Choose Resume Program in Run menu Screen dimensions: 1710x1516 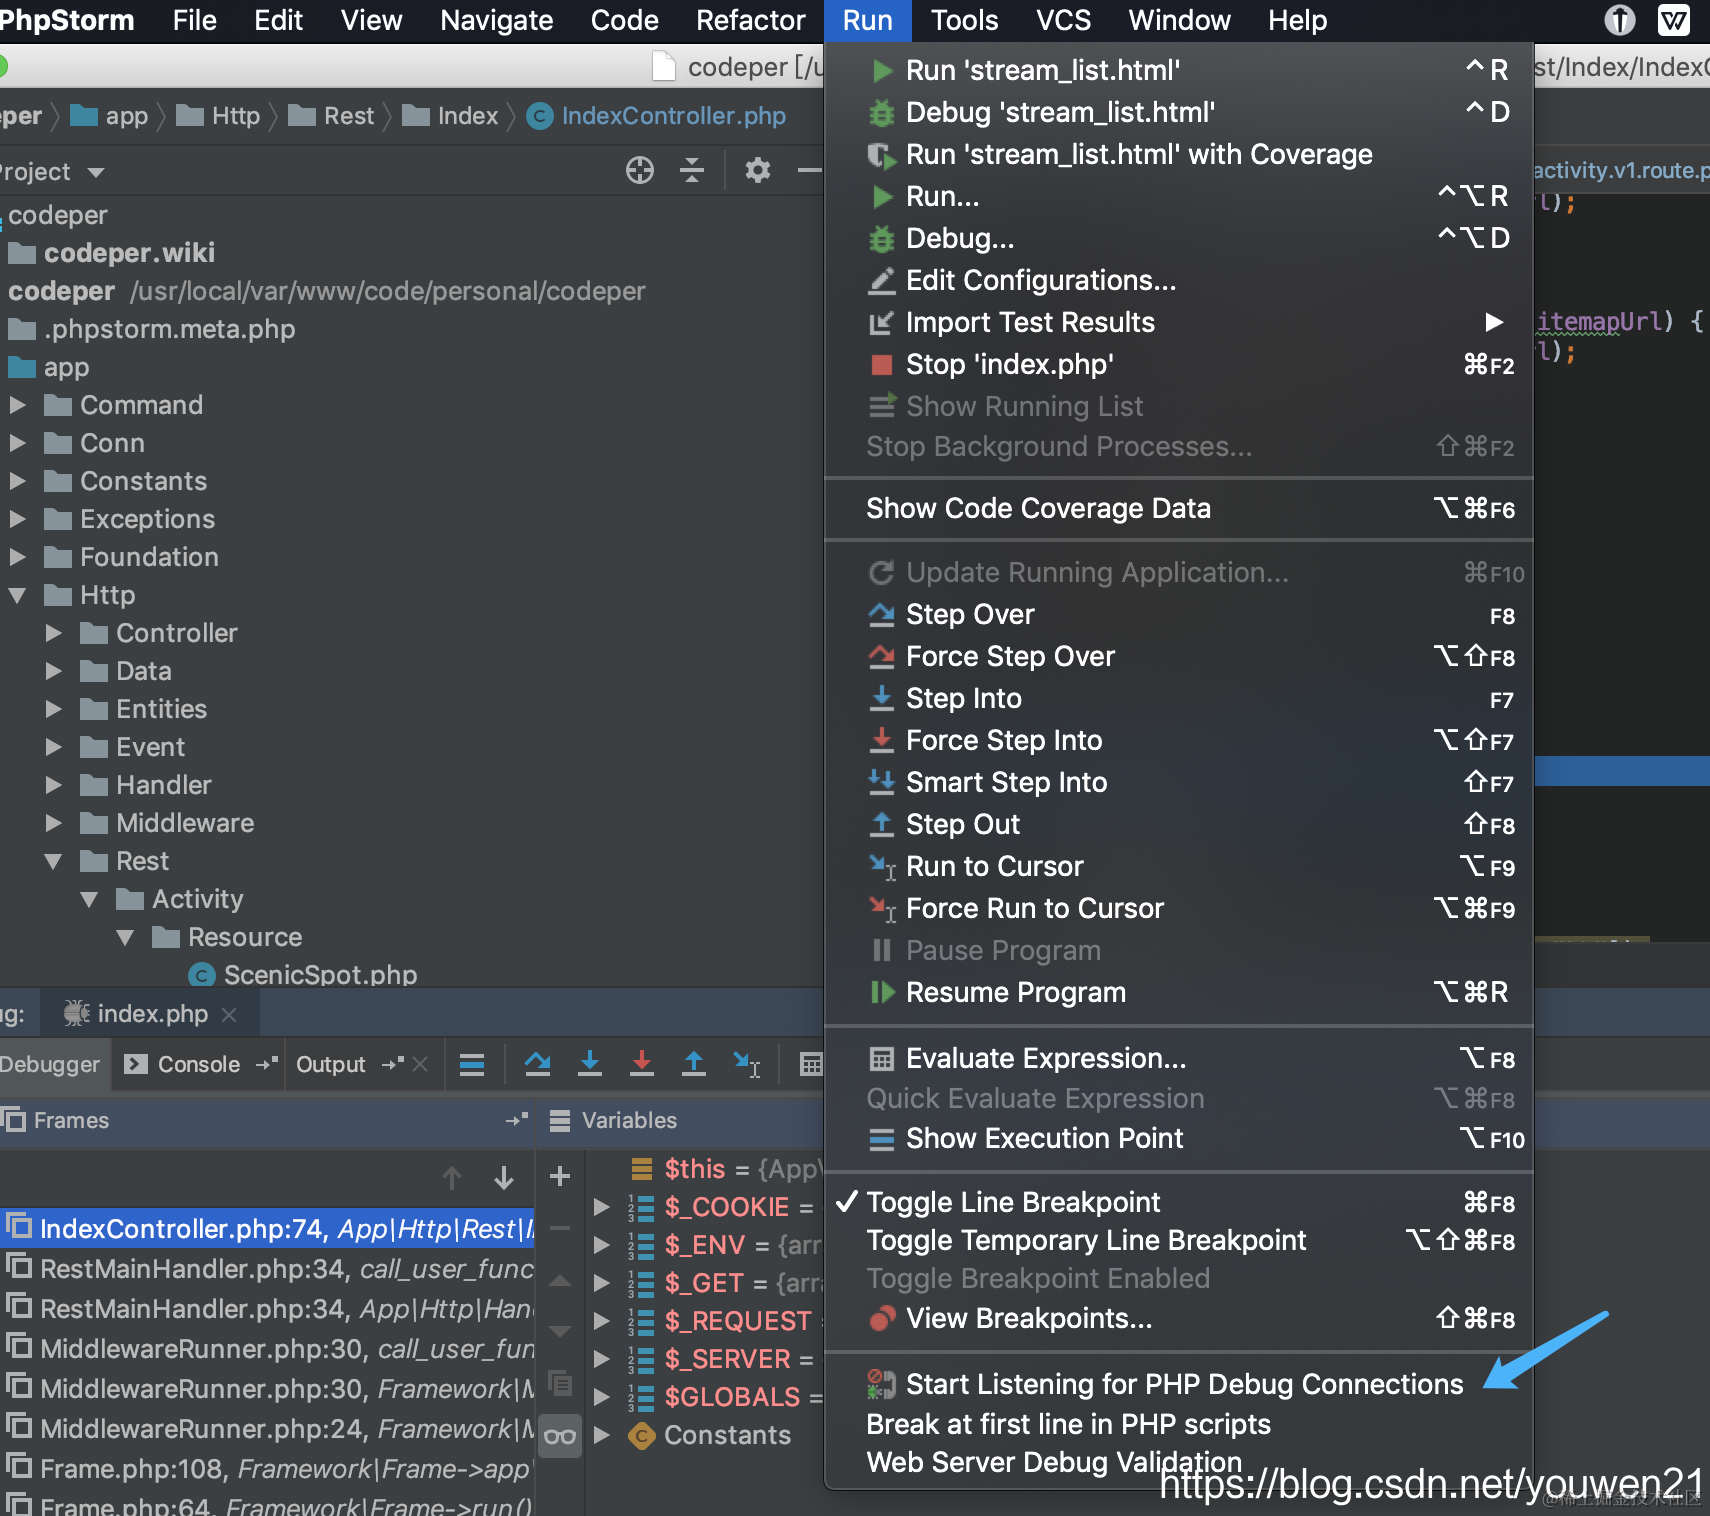[x=1178, y=992]
